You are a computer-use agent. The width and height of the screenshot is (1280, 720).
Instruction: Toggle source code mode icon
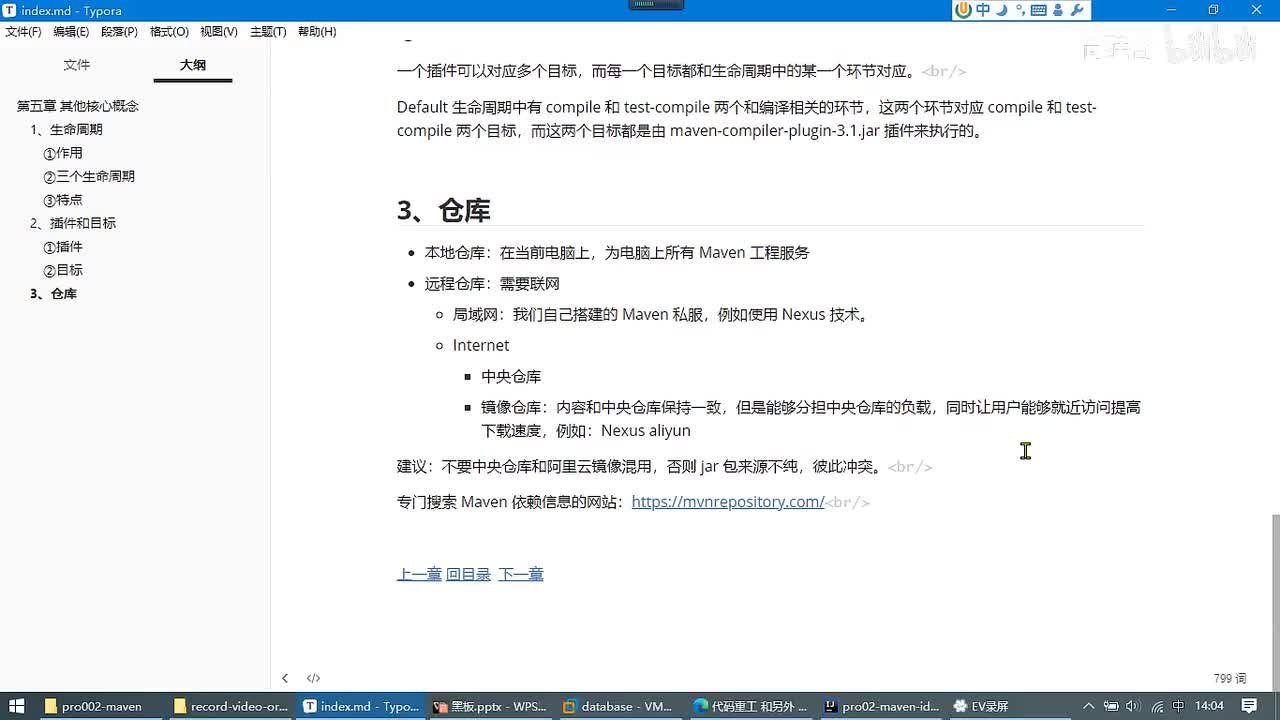pos(313,678)
